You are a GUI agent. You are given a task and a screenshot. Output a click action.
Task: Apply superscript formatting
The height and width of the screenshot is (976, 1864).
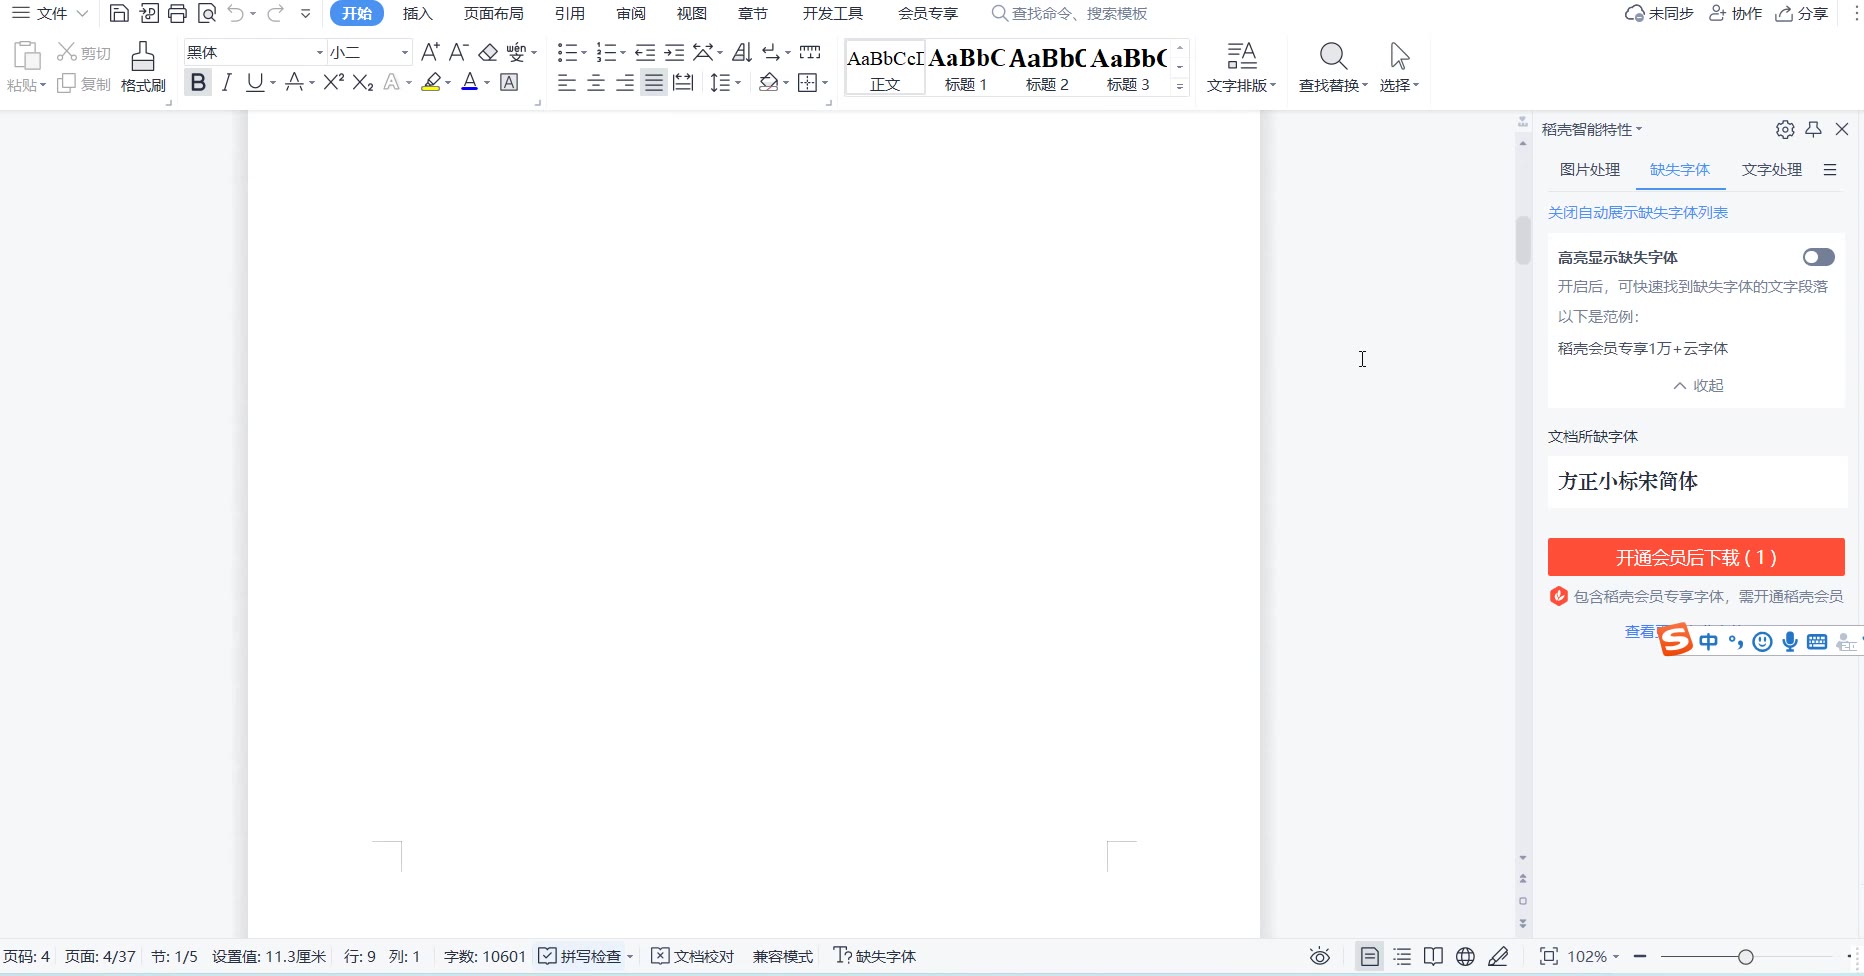334,82
